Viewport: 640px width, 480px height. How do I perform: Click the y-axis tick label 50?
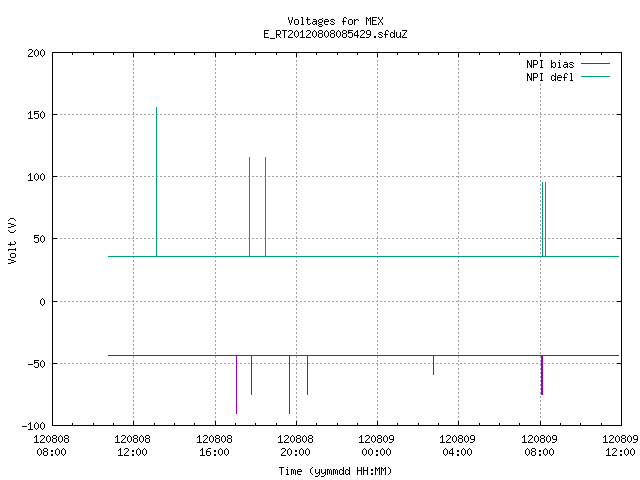tap(39, 239)
